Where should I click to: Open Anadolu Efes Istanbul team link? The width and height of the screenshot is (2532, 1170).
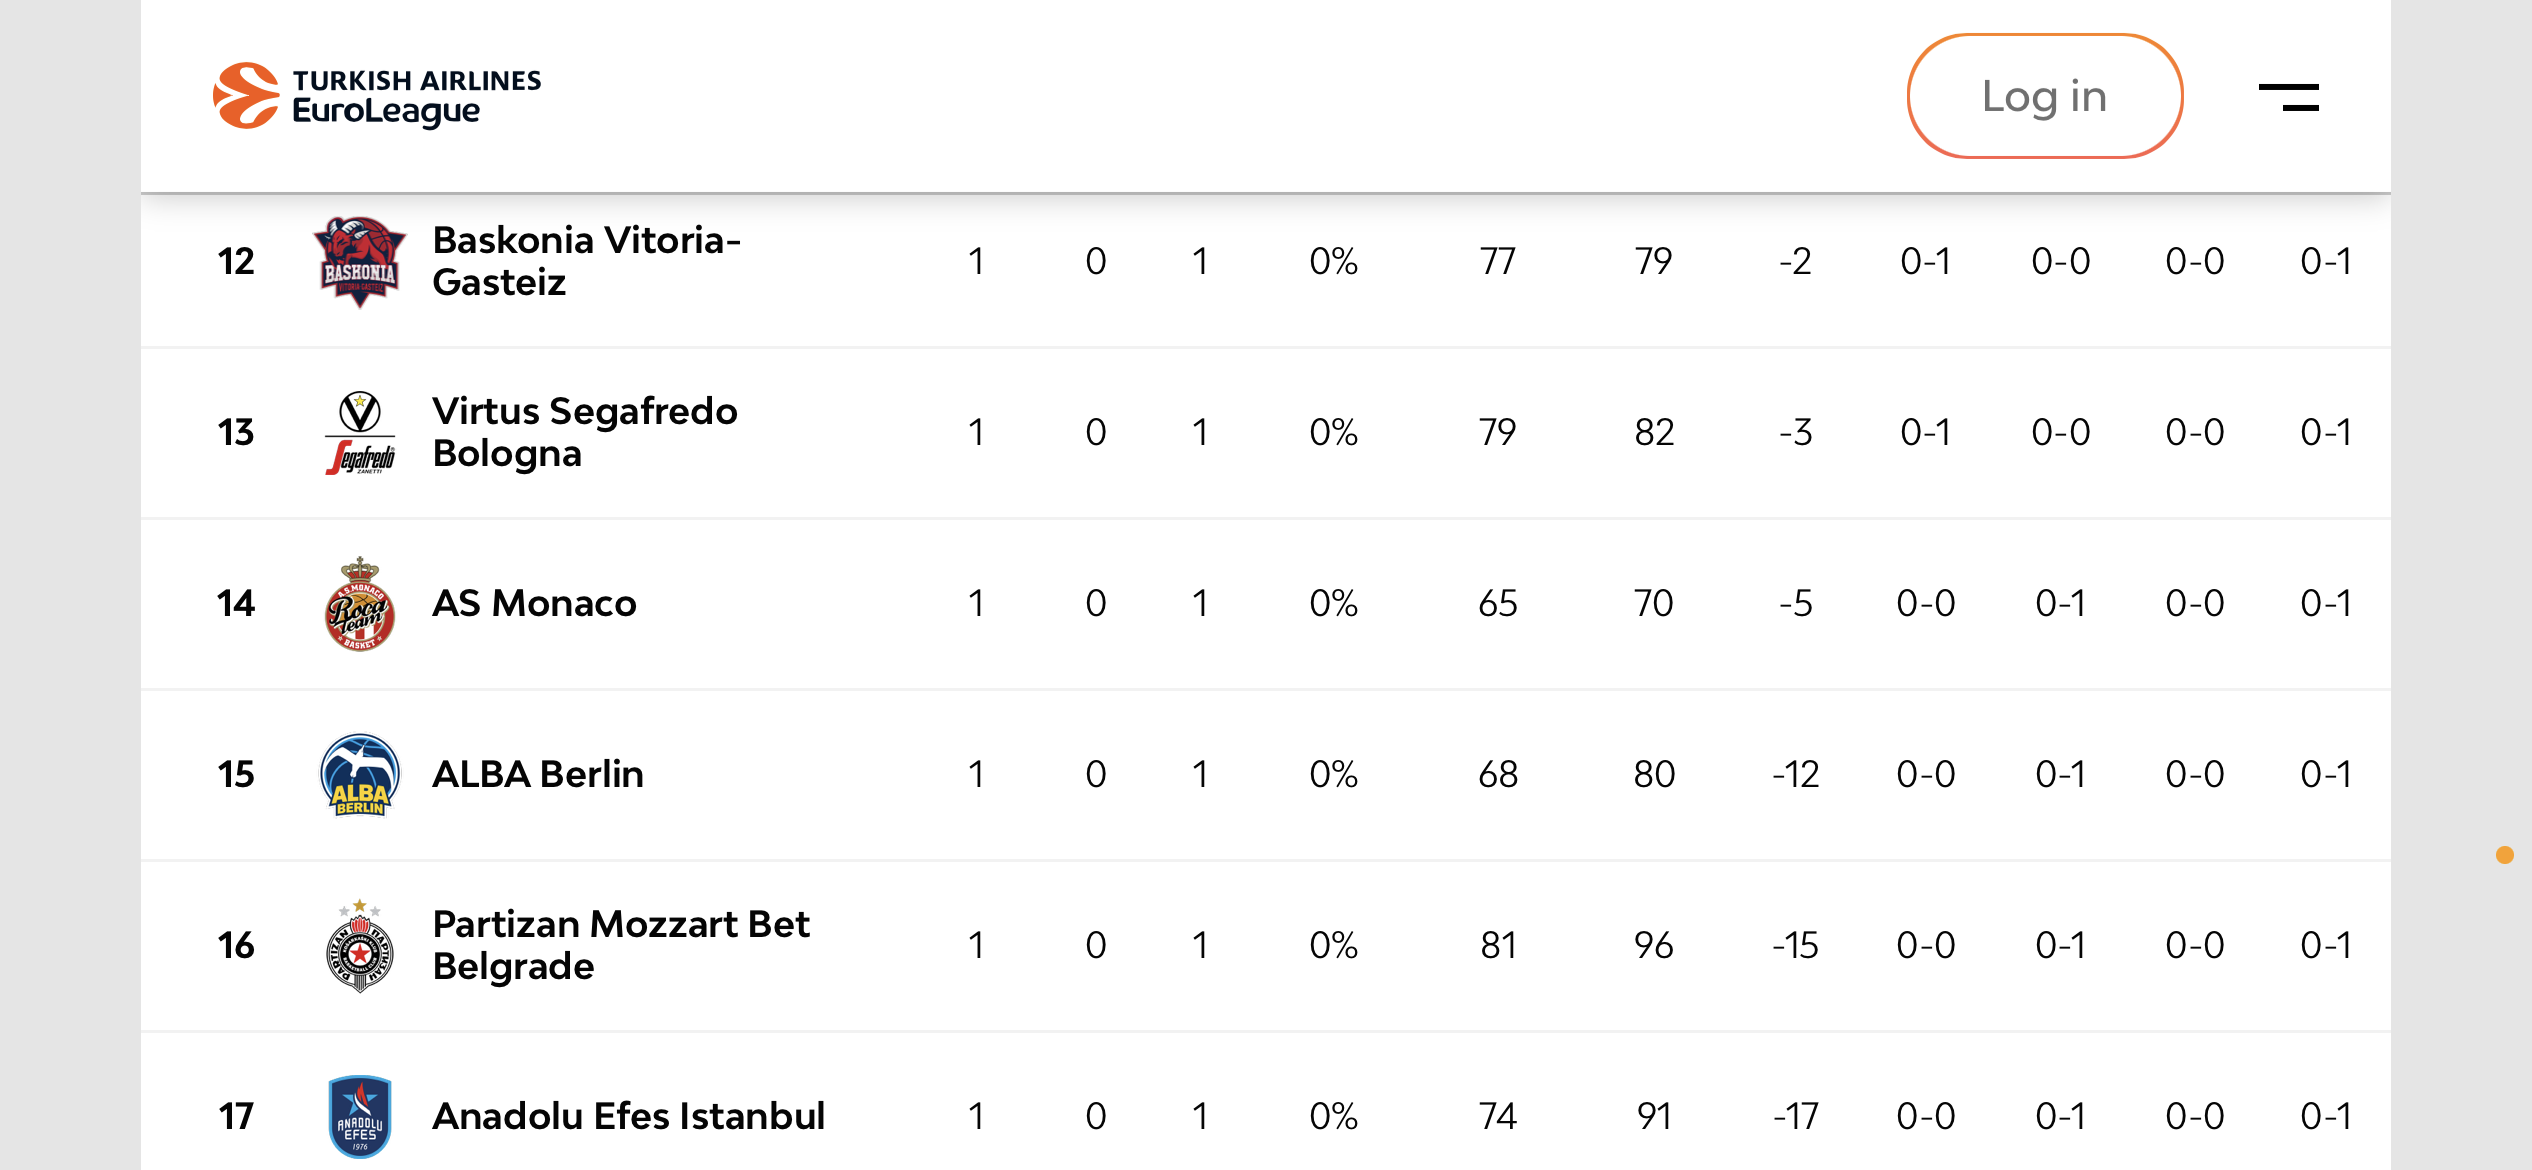pos(629,1116)
